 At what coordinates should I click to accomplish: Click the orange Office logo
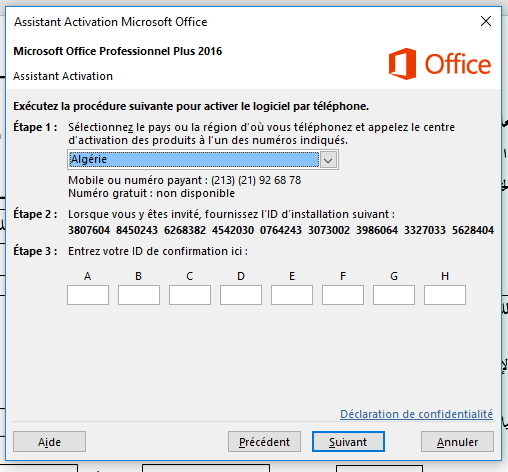(440, 64)
